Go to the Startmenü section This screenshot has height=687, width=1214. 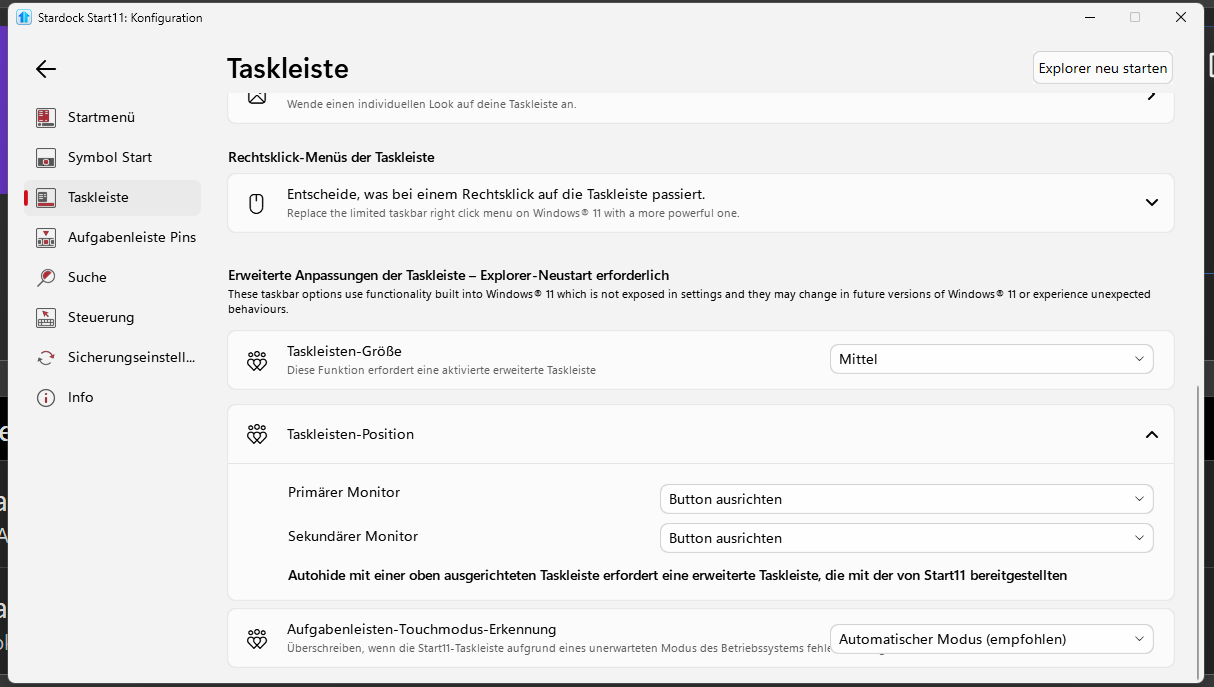tap(101, 118)
